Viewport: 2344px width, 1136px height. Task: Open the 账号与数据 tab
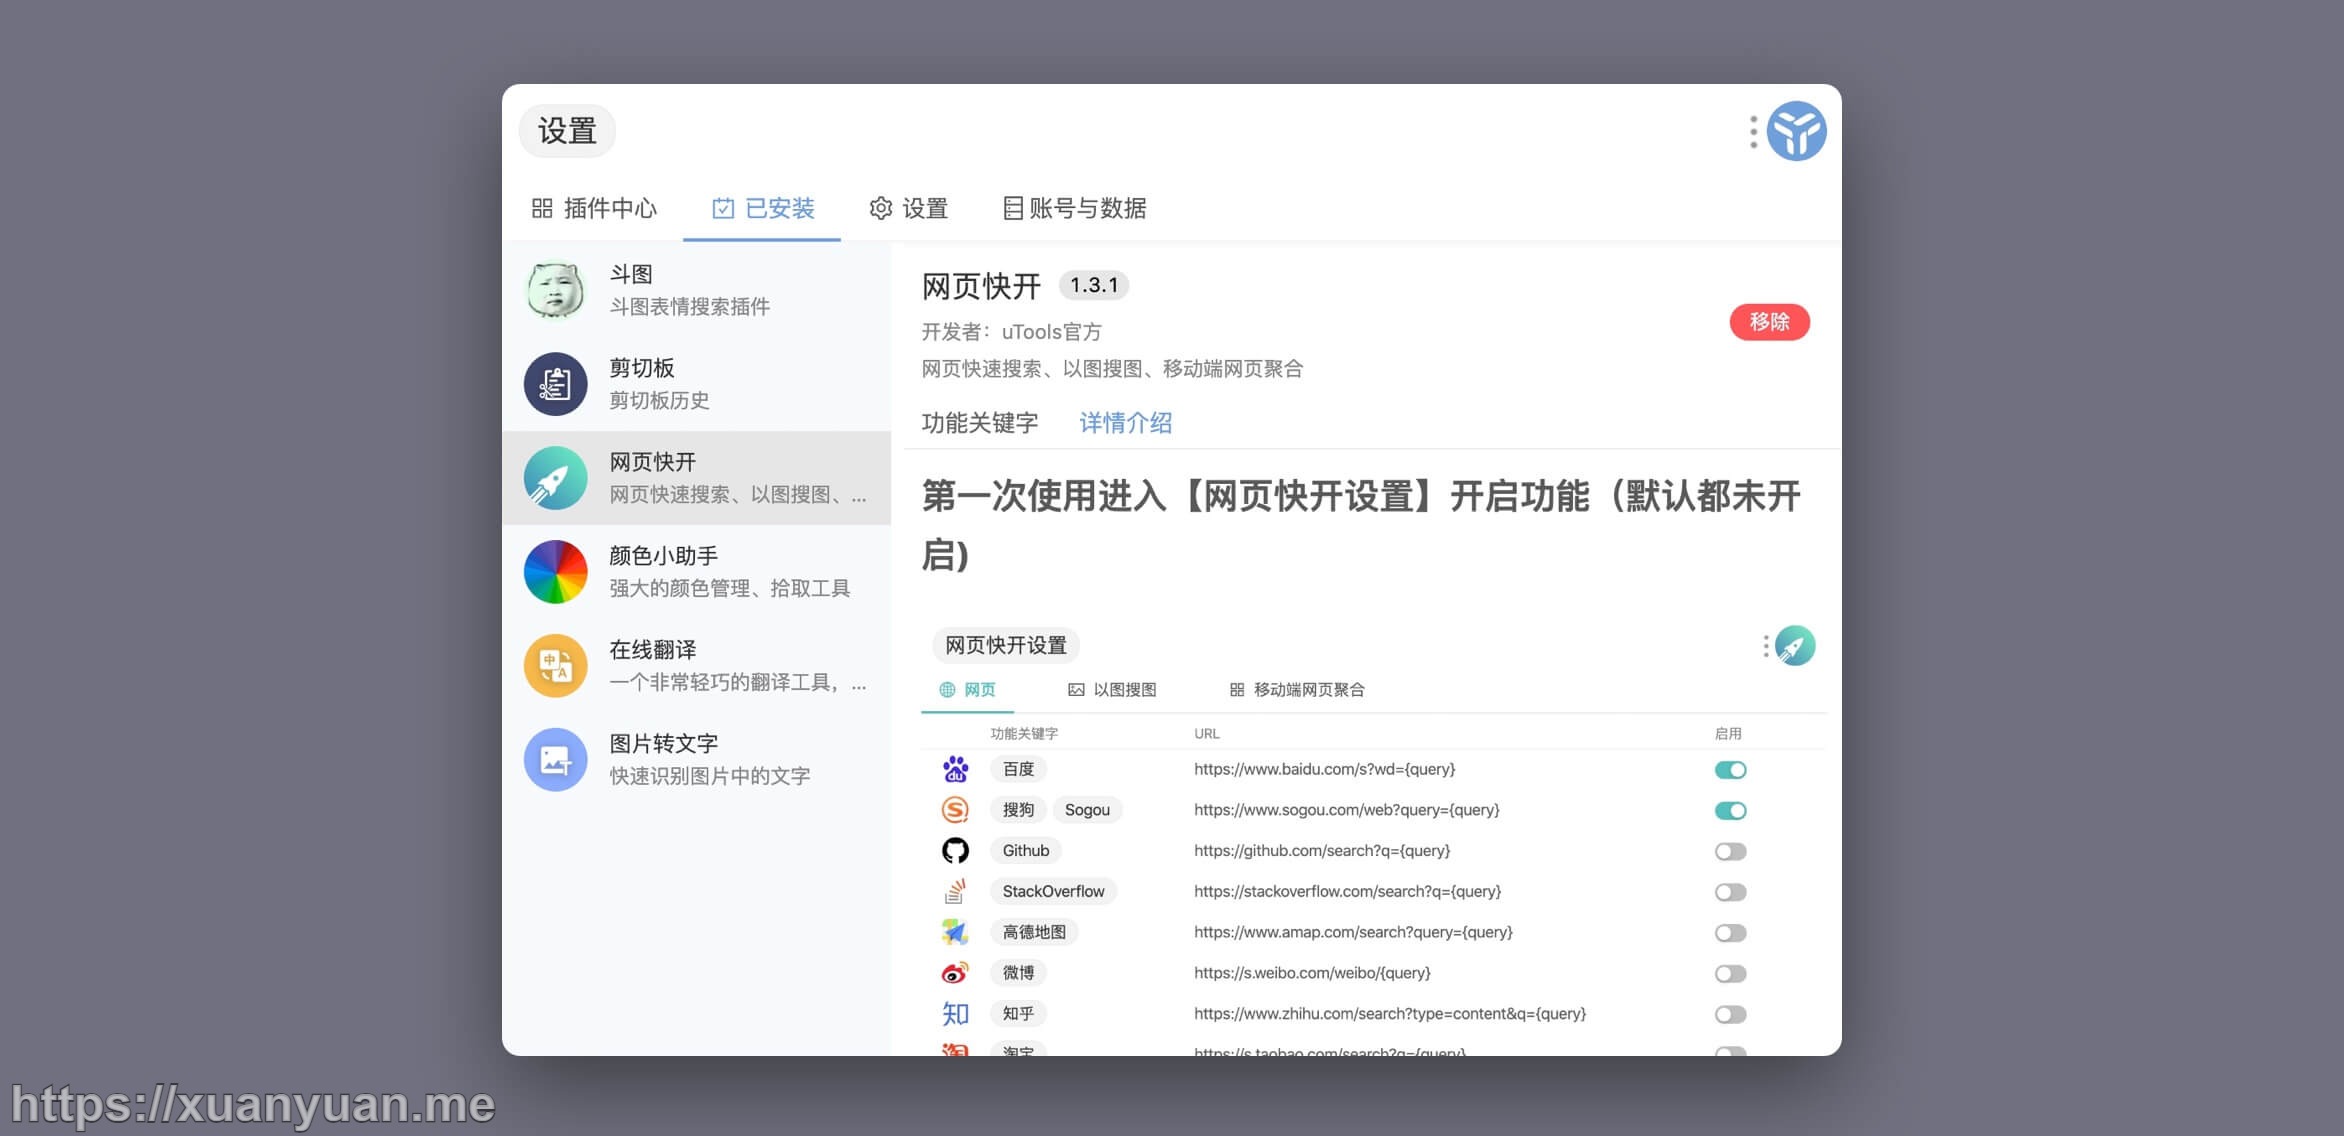coord(1074,208)
